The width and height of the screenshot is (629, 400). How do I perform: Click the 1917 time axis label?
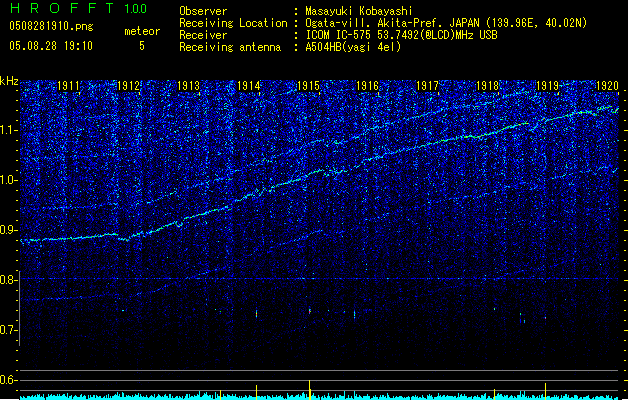pyautogui.click(x=427, y=86)
